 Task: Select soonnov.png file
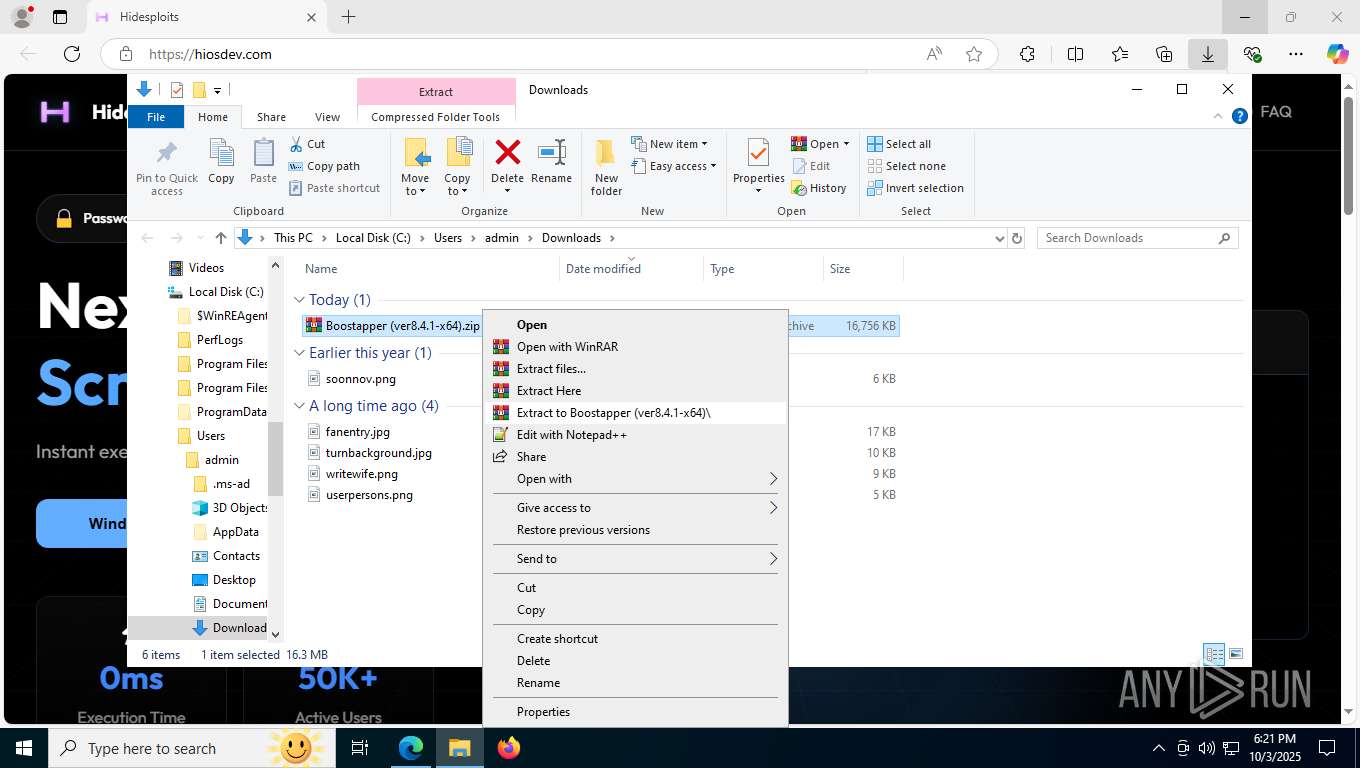[361, 379]
